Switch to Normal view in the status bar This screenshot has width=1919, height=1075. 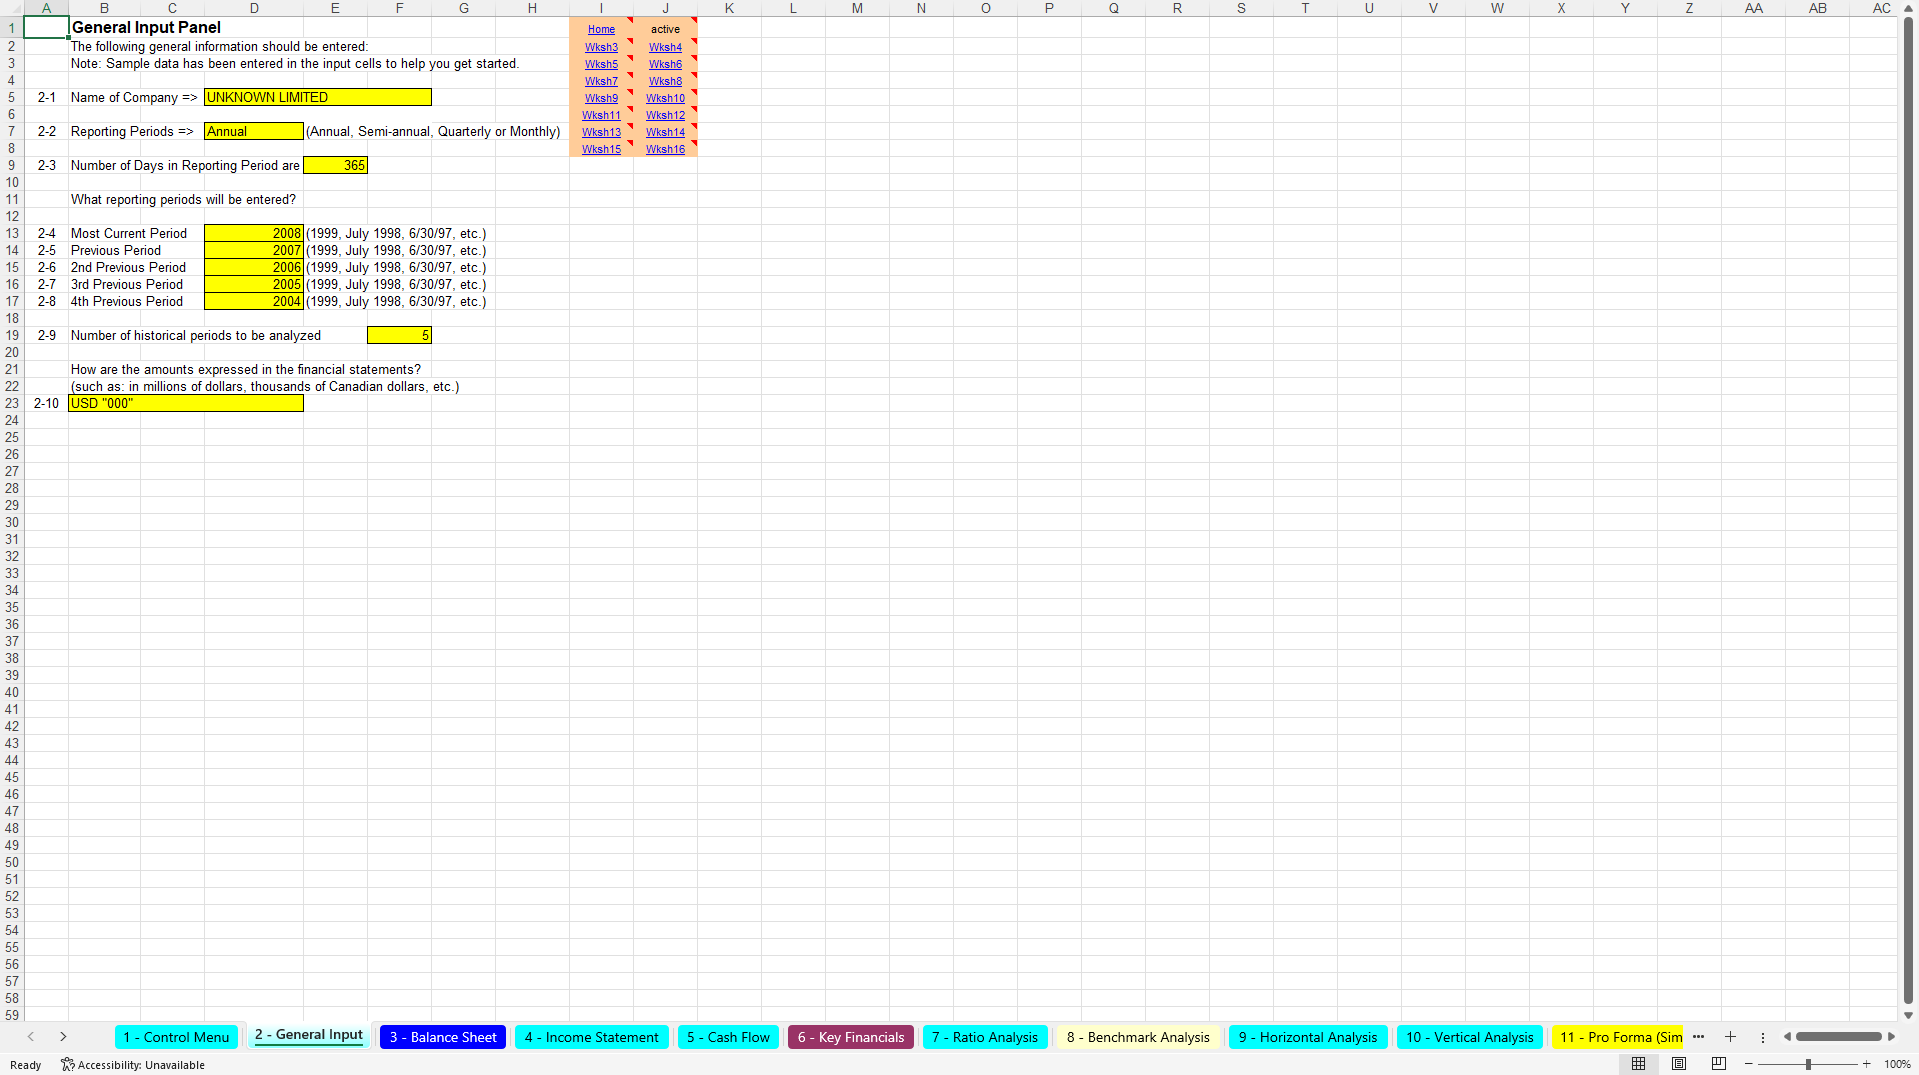point(1638,1064)
